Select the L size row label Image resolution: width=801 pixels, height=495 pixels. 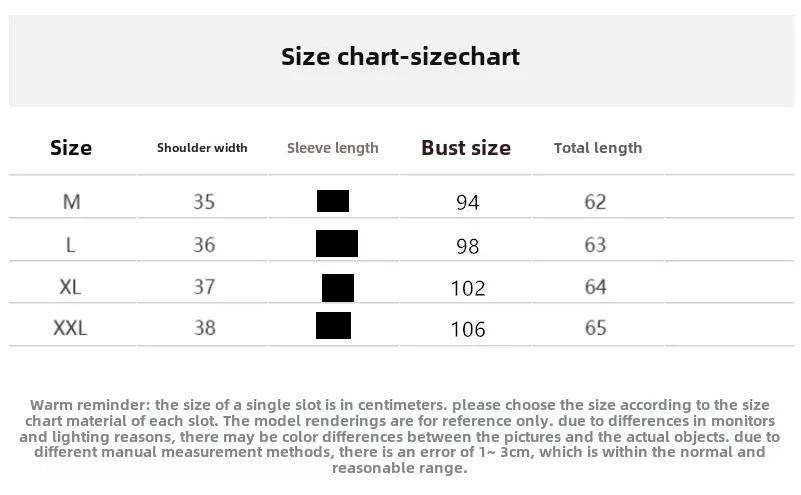70,245
